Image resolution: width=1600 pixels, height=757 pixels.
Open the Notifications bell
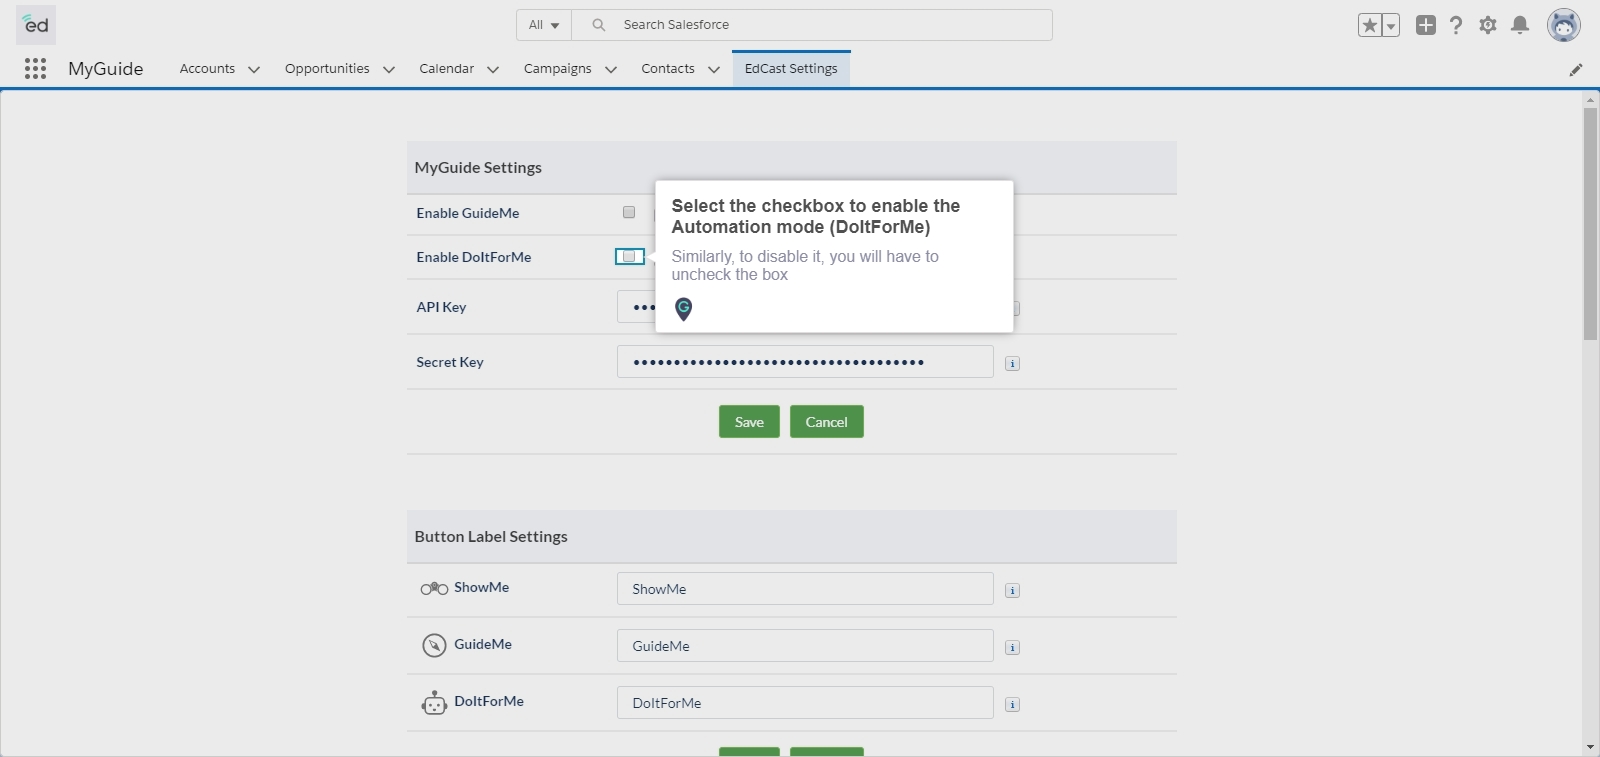click(x=1520, y=25)
